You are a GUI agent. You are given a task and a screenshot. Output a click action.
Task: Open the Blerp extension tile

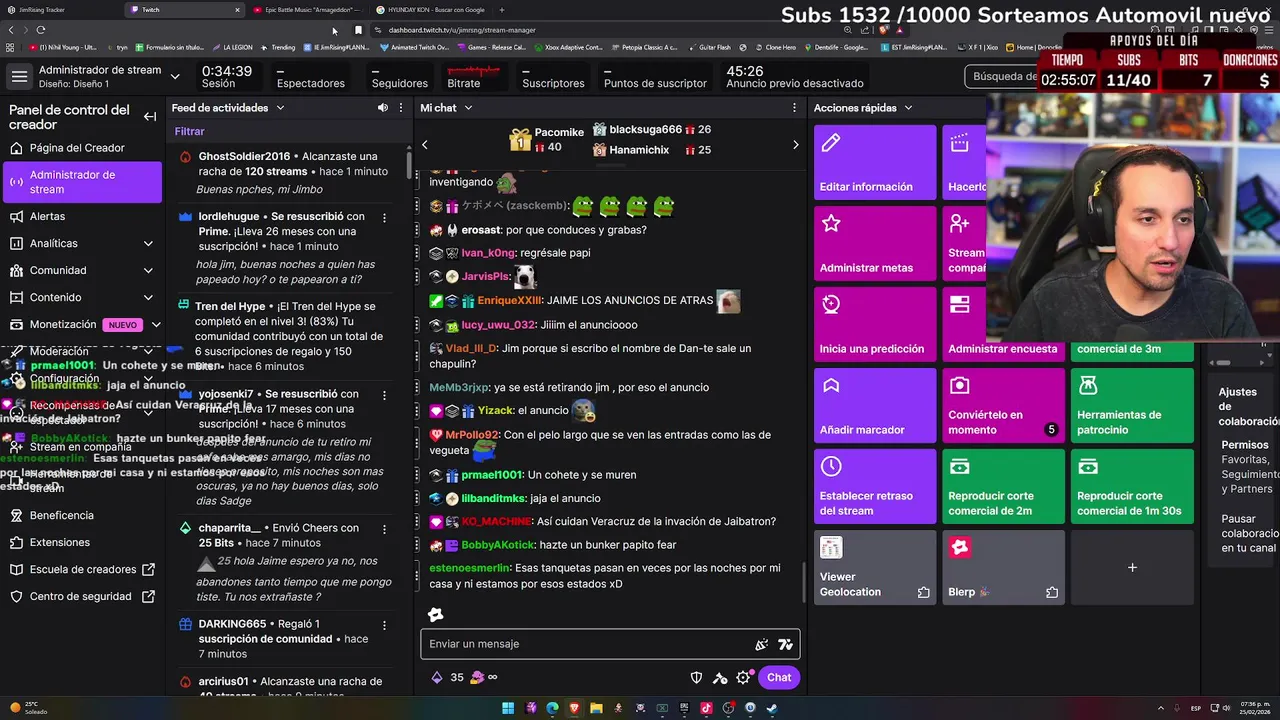click(1003, 567)
